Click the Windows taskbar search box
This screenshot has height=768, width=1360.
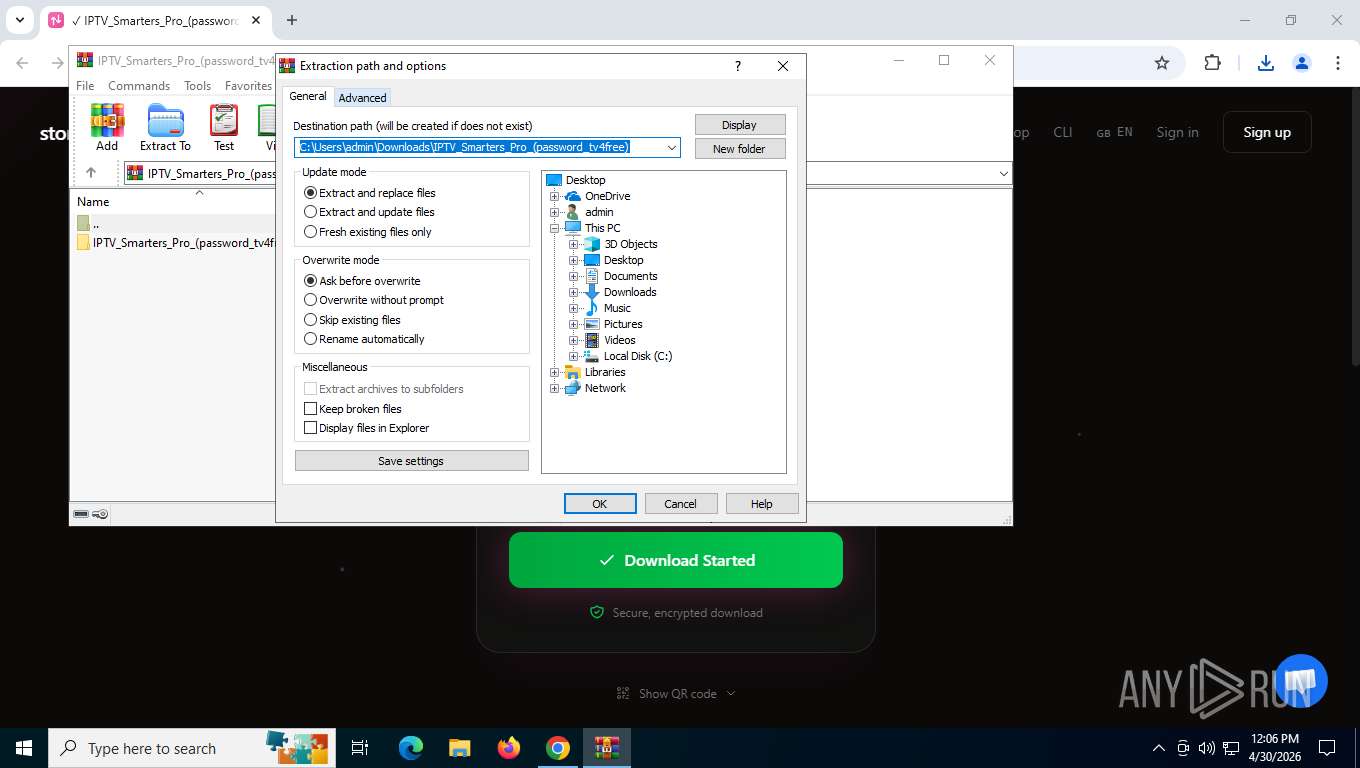coord(190,748)
